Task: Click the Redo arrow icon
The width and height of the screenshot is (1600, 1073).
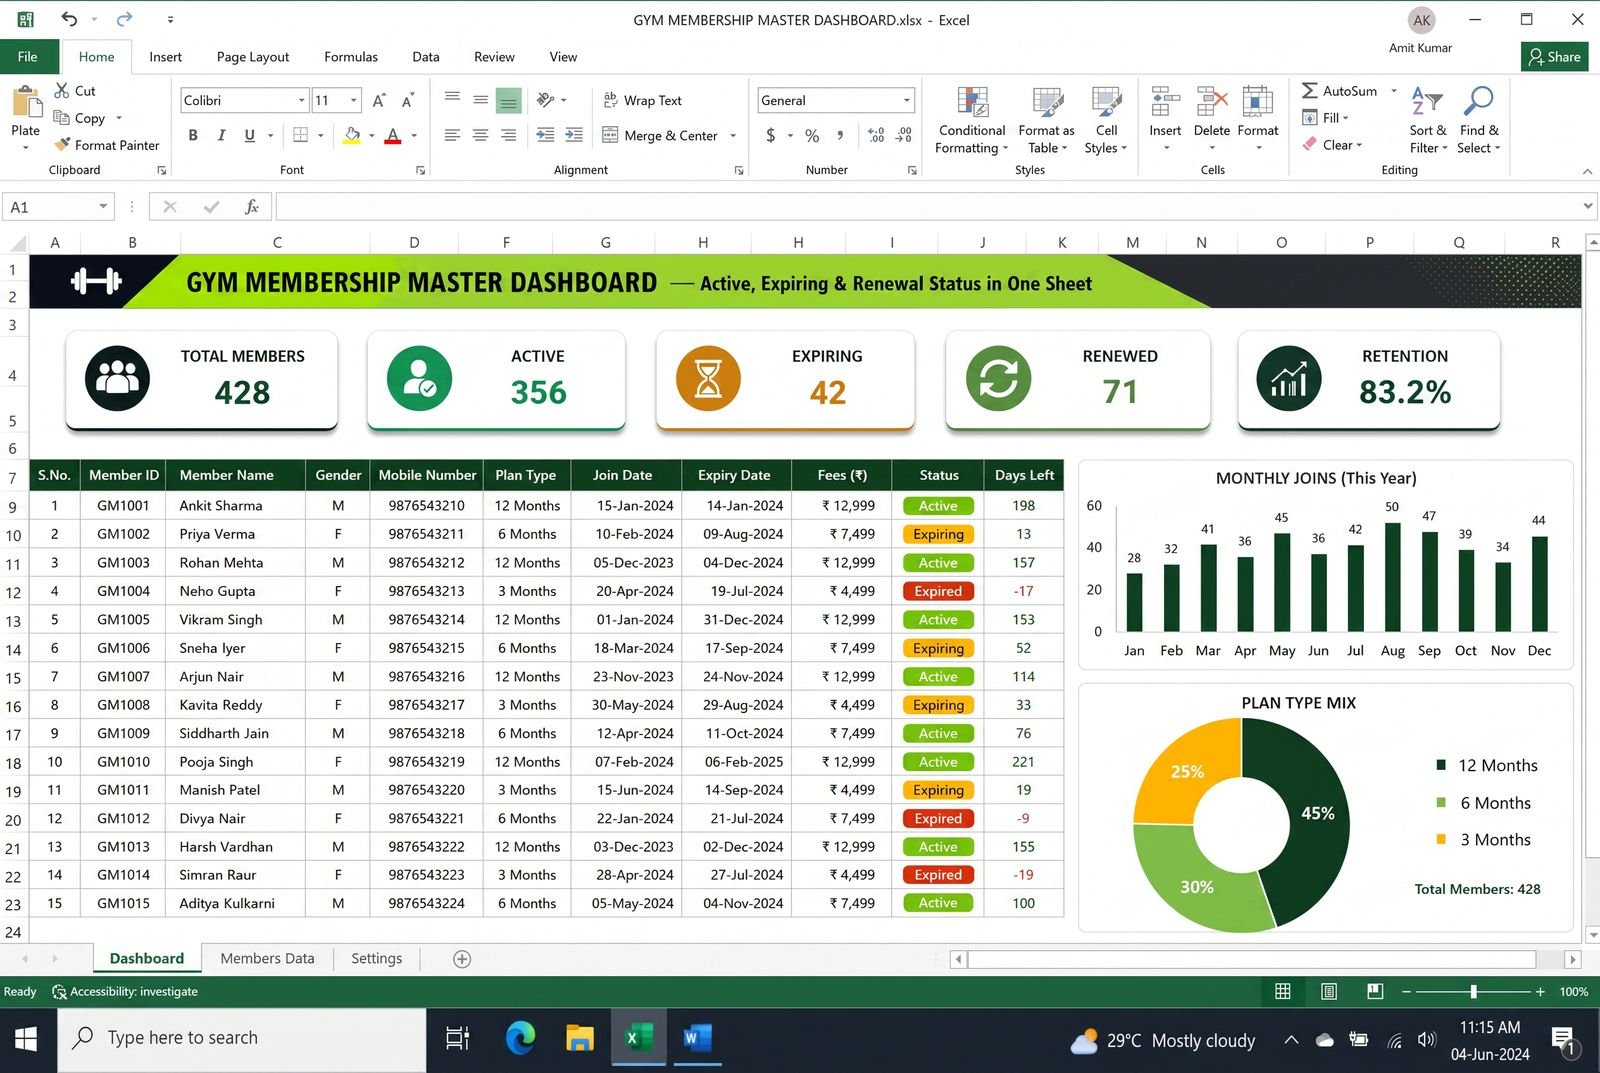Action: coord(124,19)
